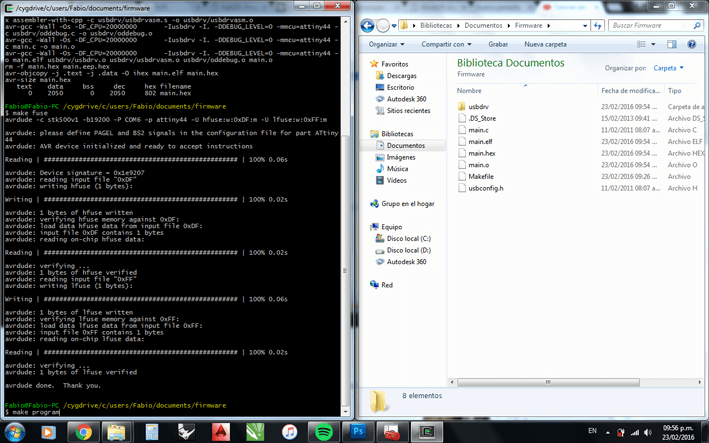Toggle the preview pane button
Image resolution: width=709 pixels, height=443 pixels.
click(672, 44)
